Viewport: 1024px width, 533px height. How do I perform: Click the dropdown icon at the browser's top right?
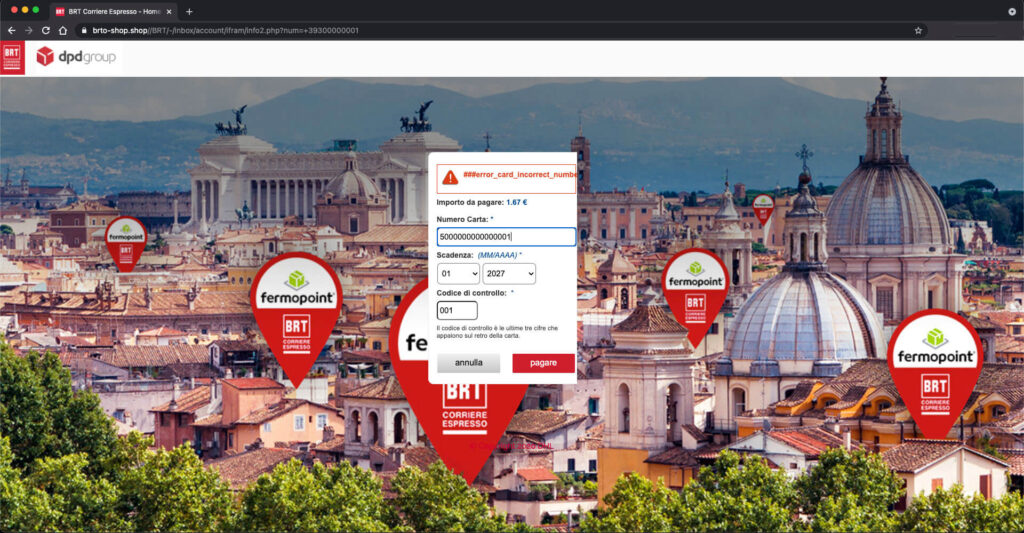click(x=1011, y=11)
